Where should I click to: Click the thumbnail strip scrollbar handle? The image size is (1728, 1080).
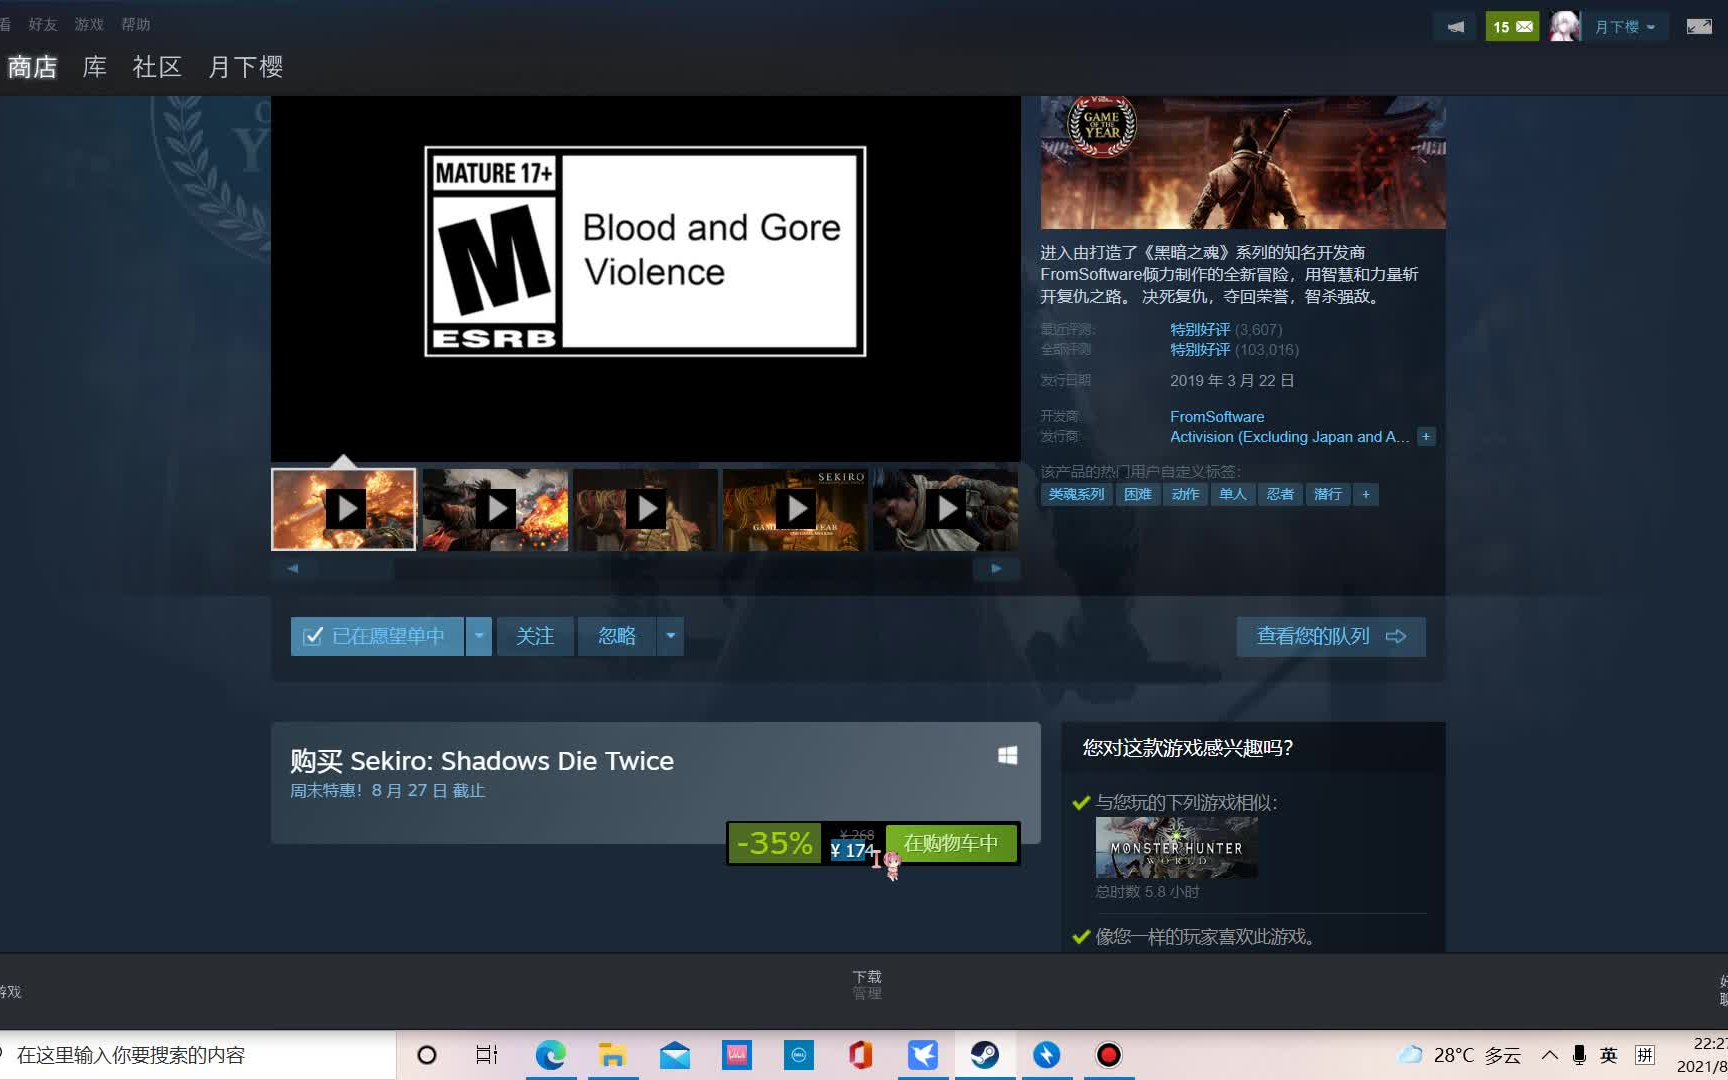tap(354, 568)
